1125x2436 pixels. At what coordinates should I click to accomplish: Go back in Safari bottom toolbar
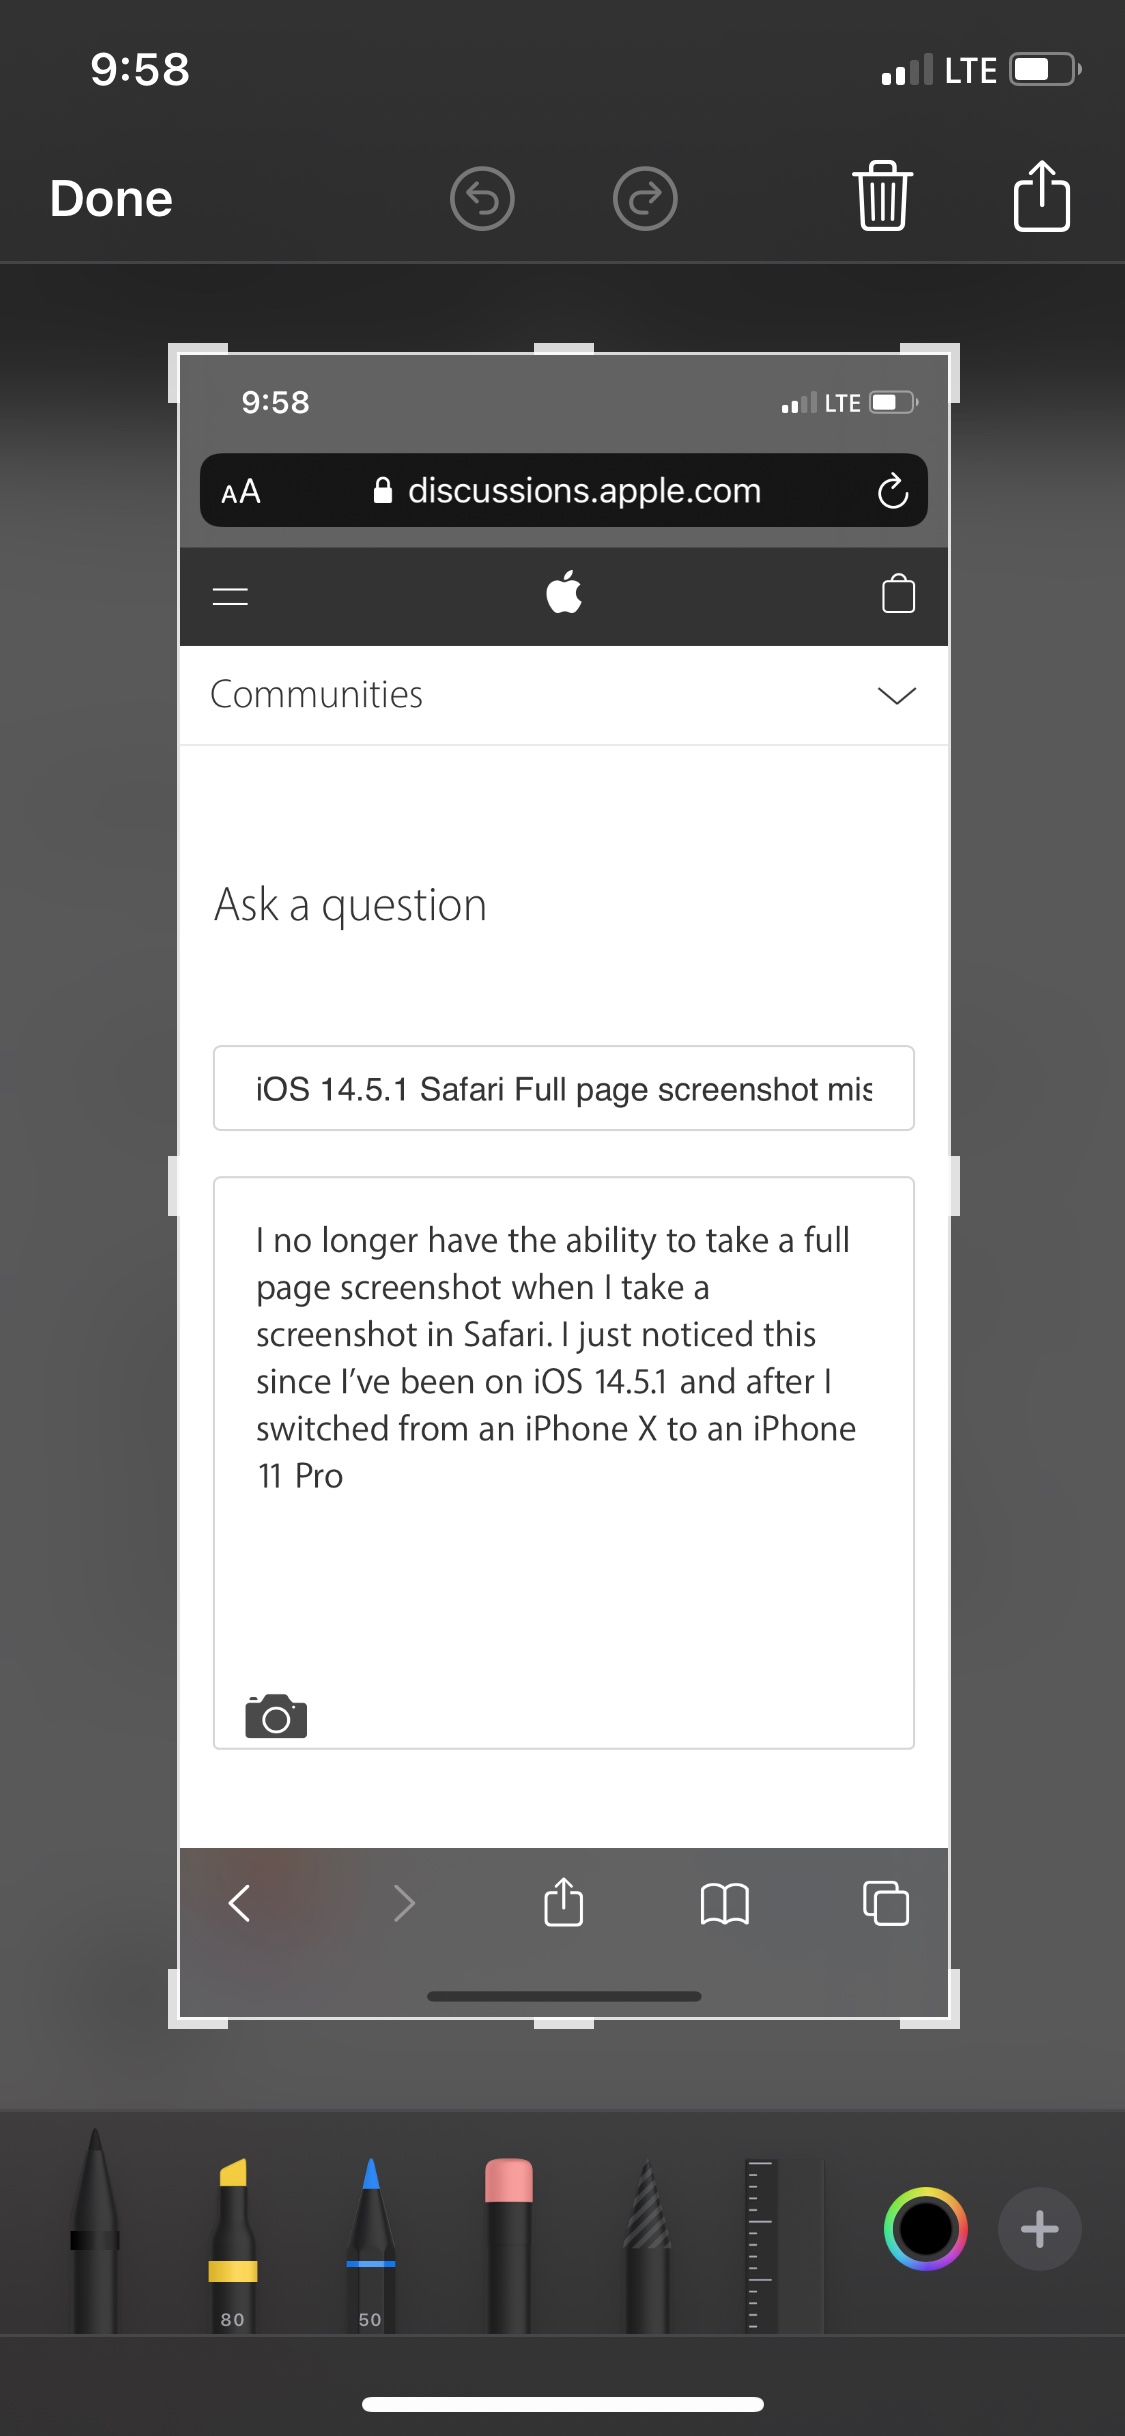[240, 1903]
